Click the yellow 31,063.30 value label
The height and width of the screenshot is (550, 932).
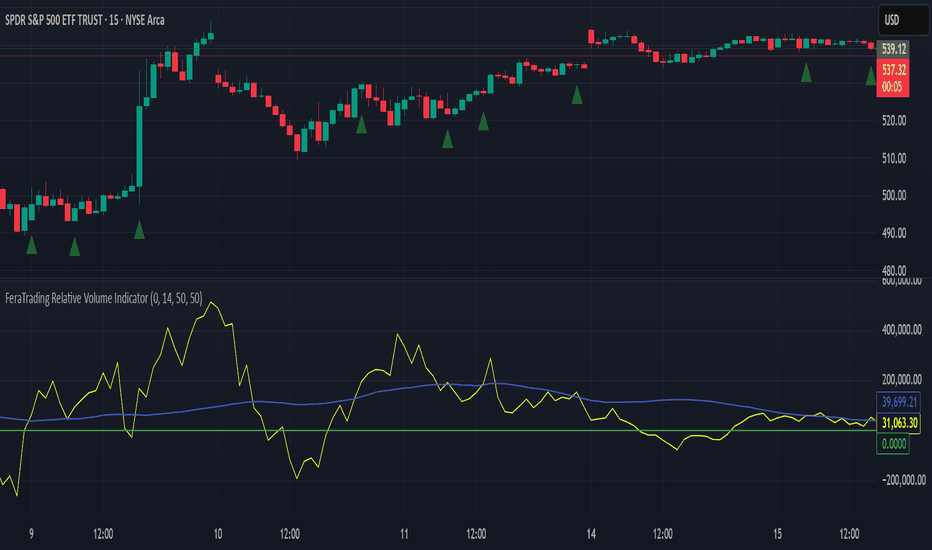[x=899, y=423]
